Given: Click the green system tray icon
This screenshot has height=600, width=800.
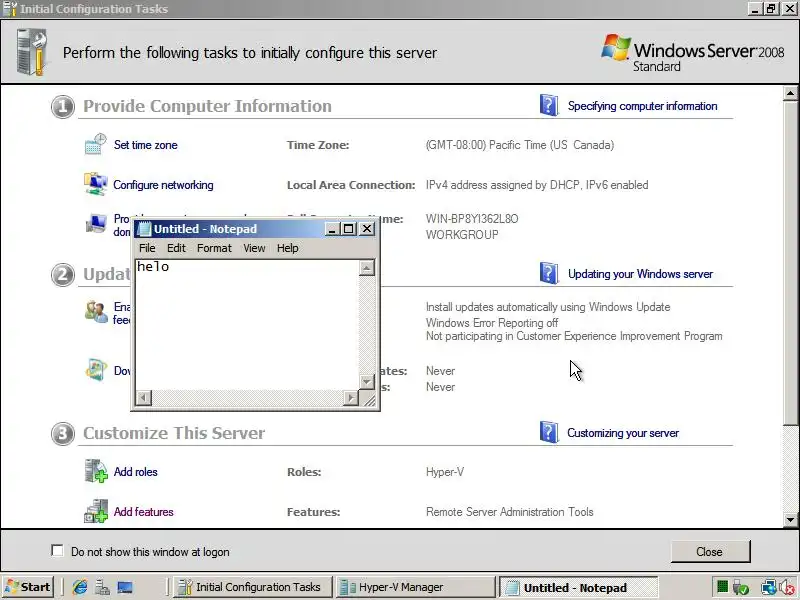Looking at the screenshot, I should click(722, 587).
